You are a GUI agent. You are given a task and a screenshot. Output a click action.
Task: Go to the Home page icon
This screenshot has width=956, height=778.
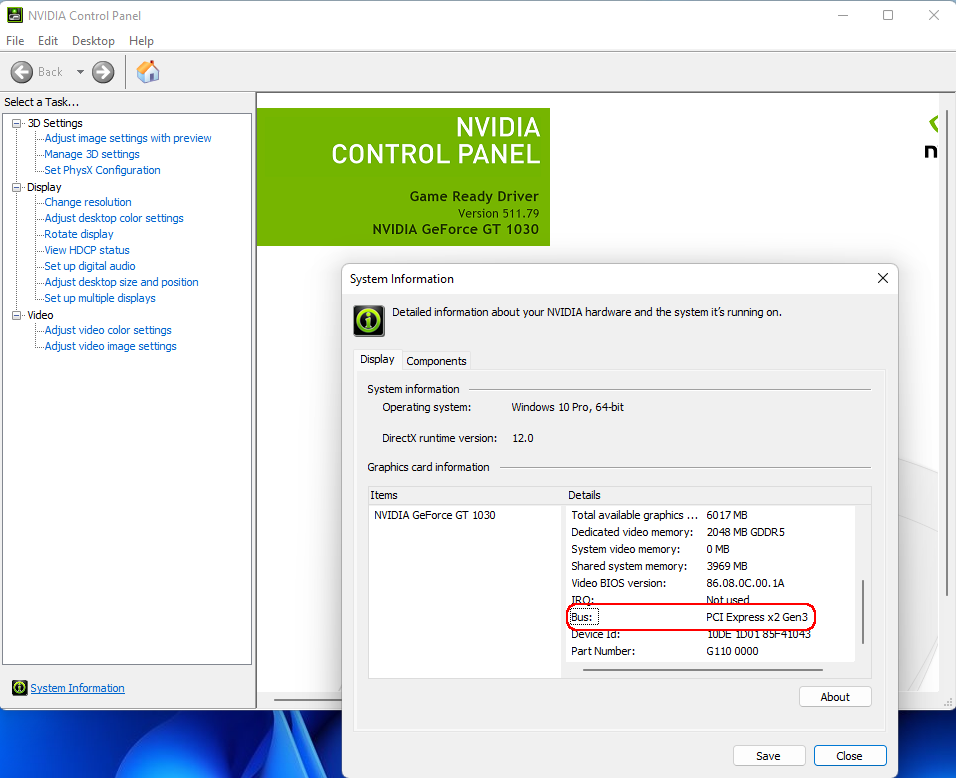pos(148,72)
